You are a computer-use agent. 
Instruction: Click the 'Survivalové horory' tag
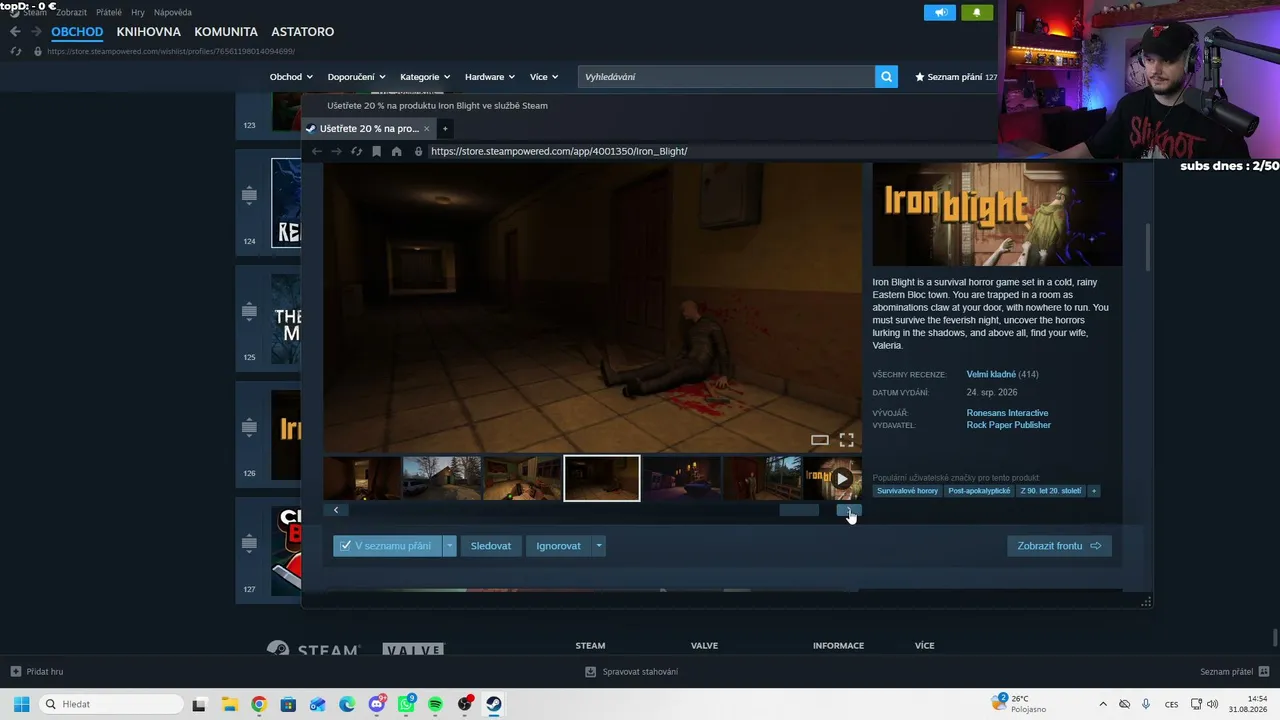[x=908, y=491]
